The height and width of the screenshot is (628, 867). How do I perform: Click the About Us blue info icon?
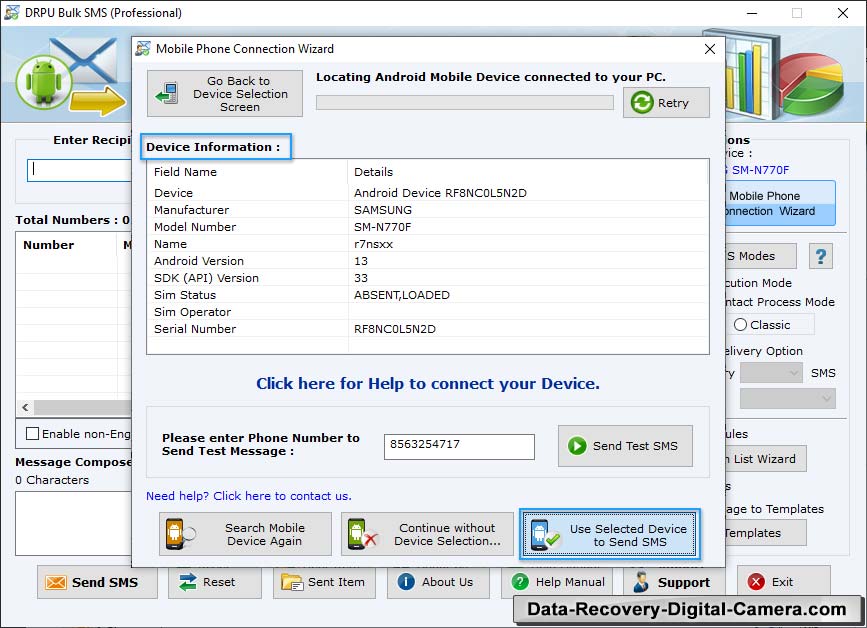coord(406,582)
